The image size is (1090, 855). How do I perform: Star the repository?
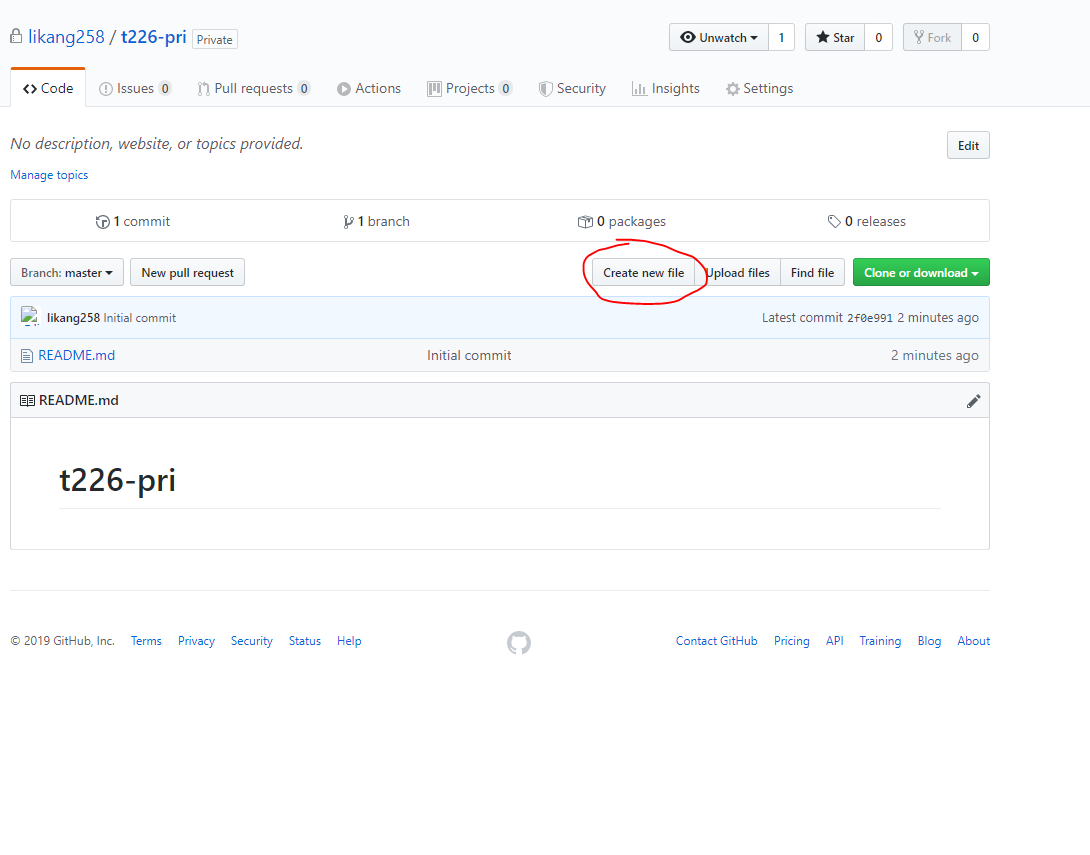835,38
